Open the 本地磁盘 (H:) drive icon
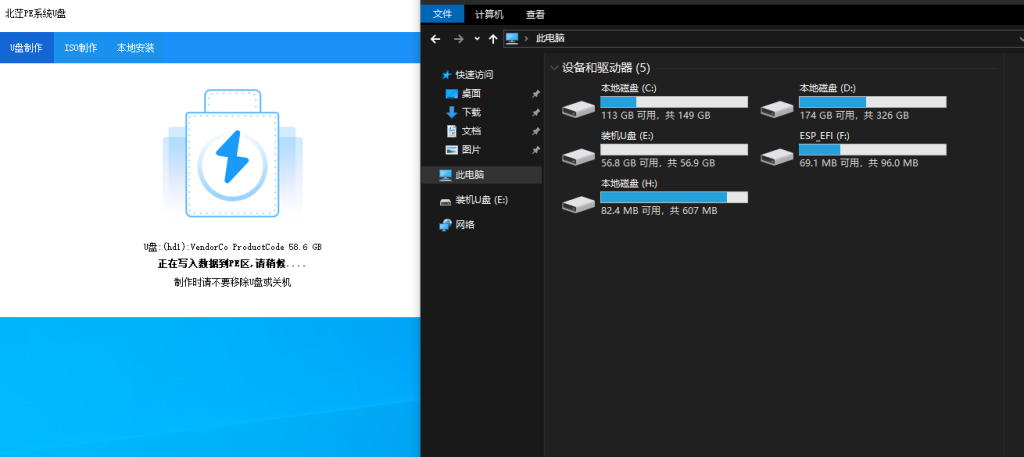1024x457 pixels. 578,204
